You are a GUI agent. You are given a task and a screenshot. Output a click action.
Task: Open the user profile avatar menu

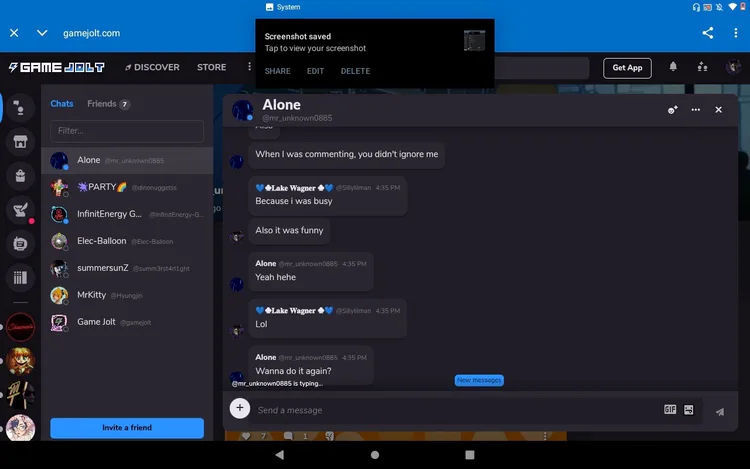(x=733, y=67)
